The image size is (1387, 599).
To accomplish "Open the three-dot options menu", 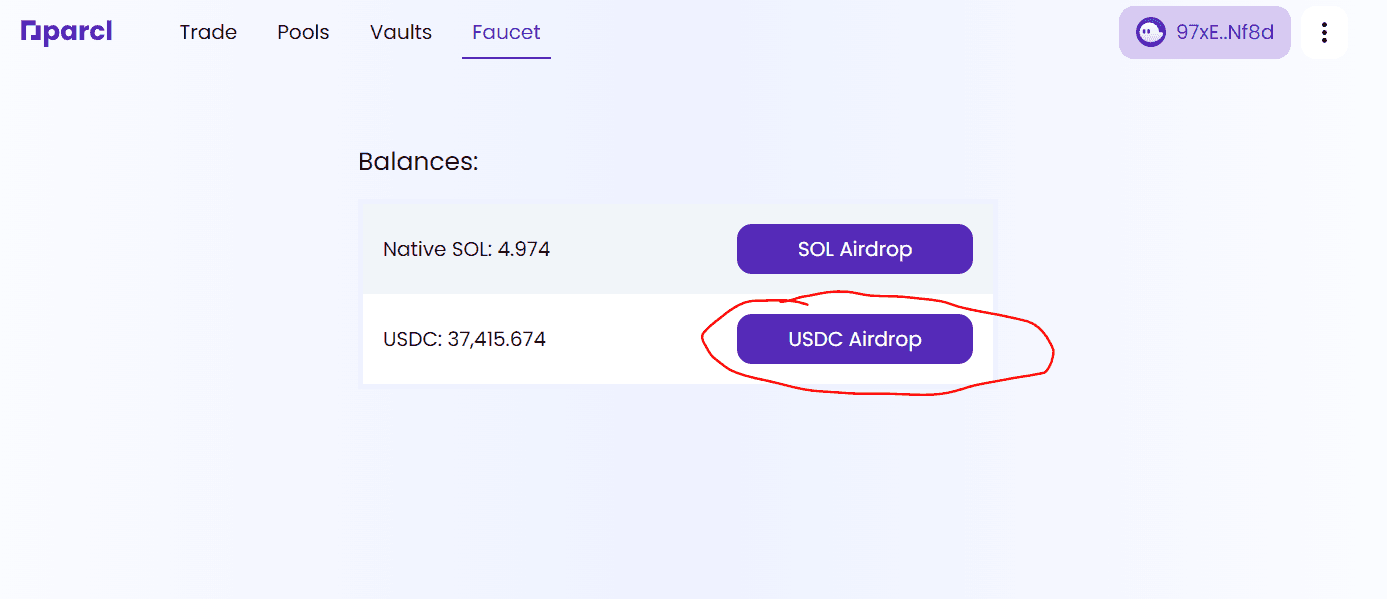I will pos(1324,33).
